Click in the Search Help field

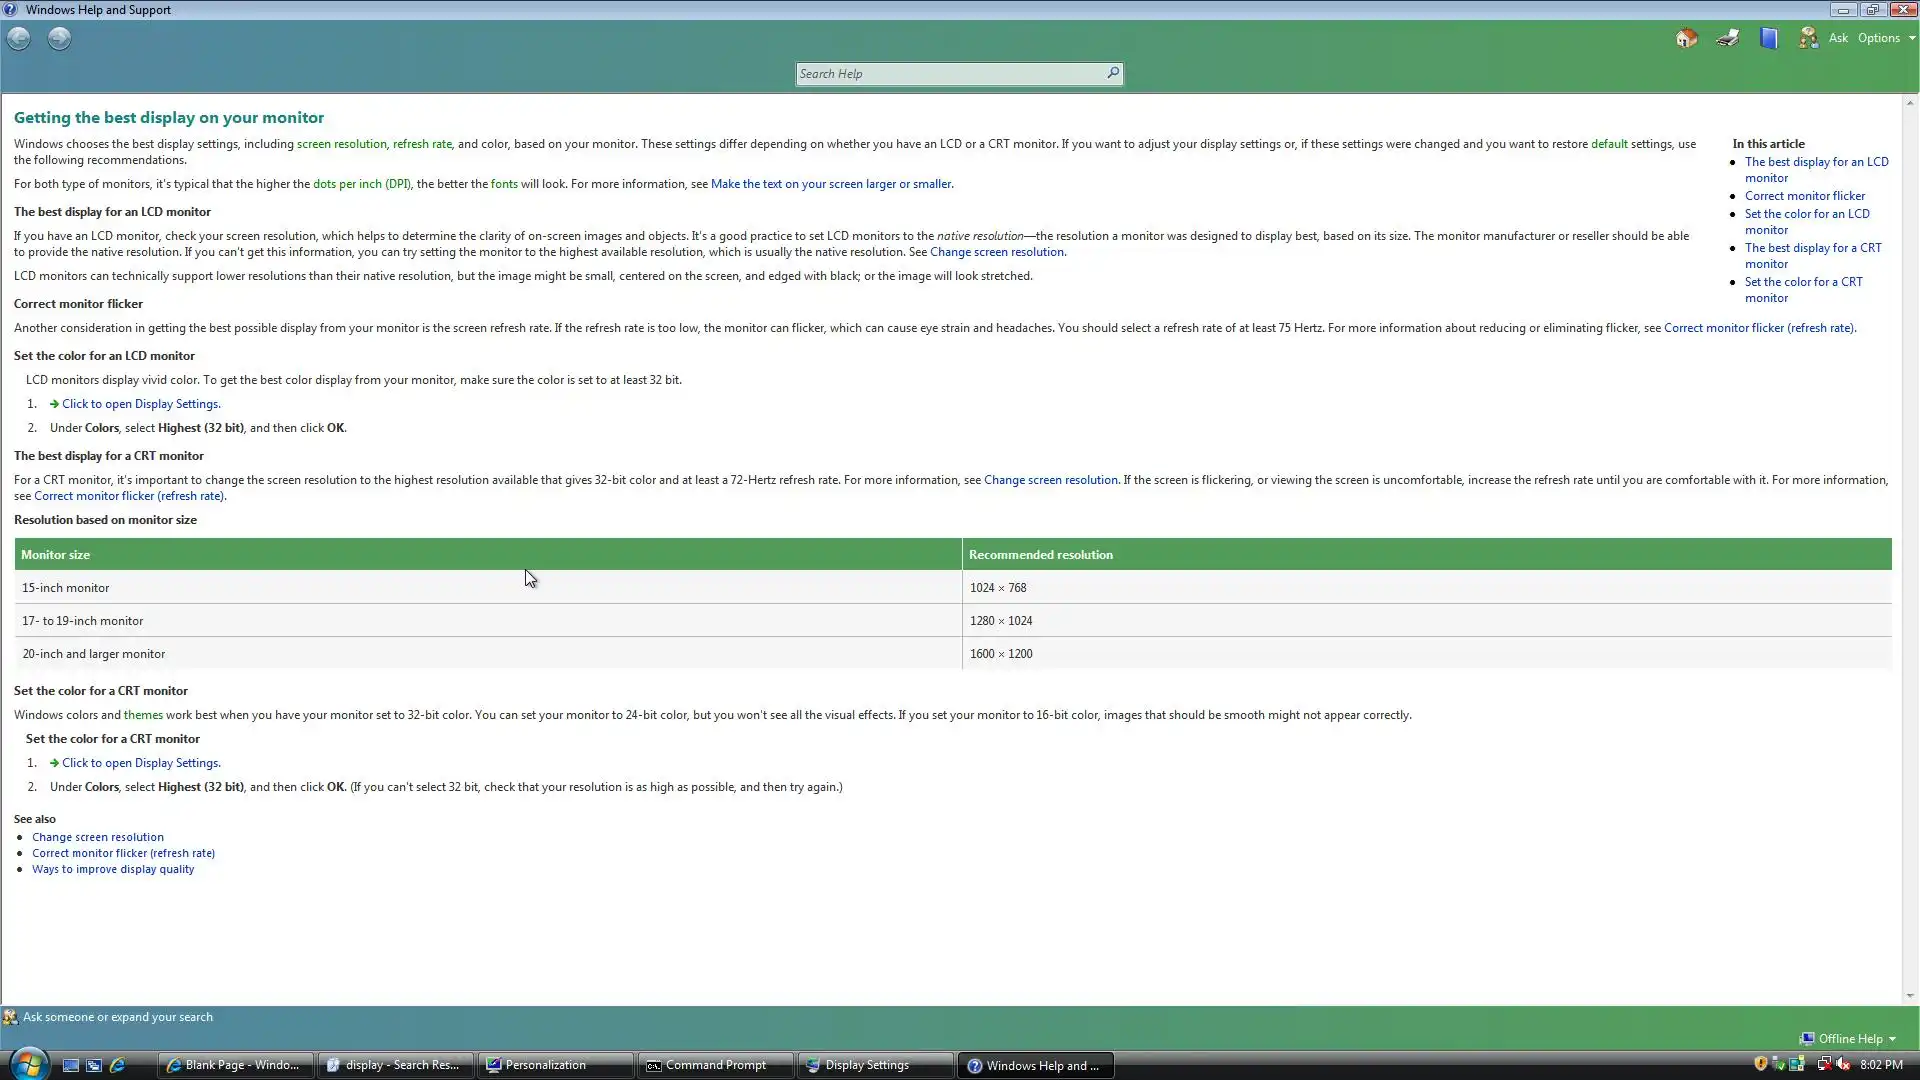pyautogui.click(x=948, y=73)
